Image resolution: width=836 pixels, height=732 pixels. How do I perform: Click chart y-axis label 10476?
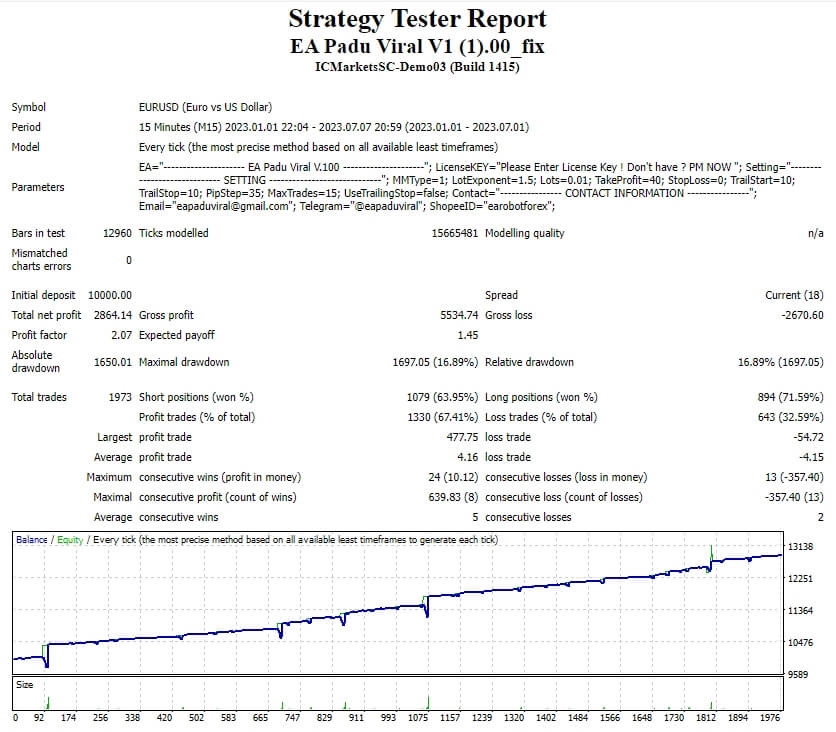pos(800,643)
